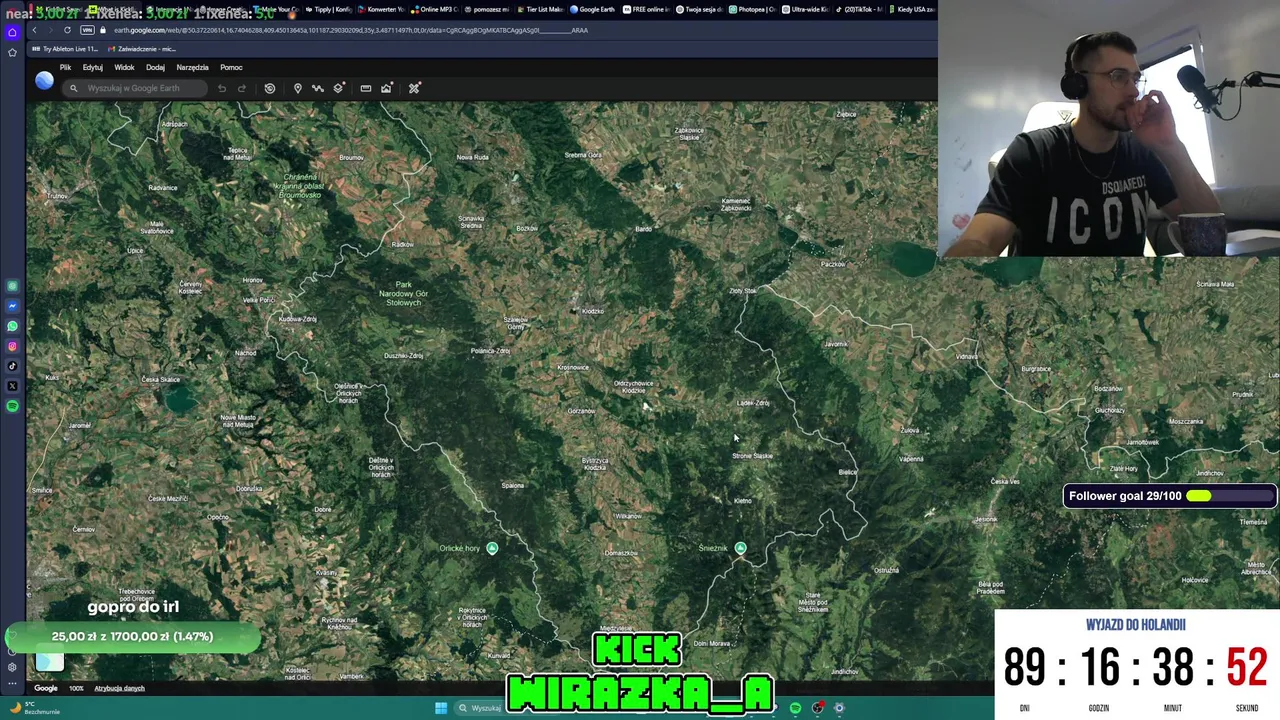1280x720 pixels.
Task: Click the 100% zoom indicator
Action: click(76, 688)
